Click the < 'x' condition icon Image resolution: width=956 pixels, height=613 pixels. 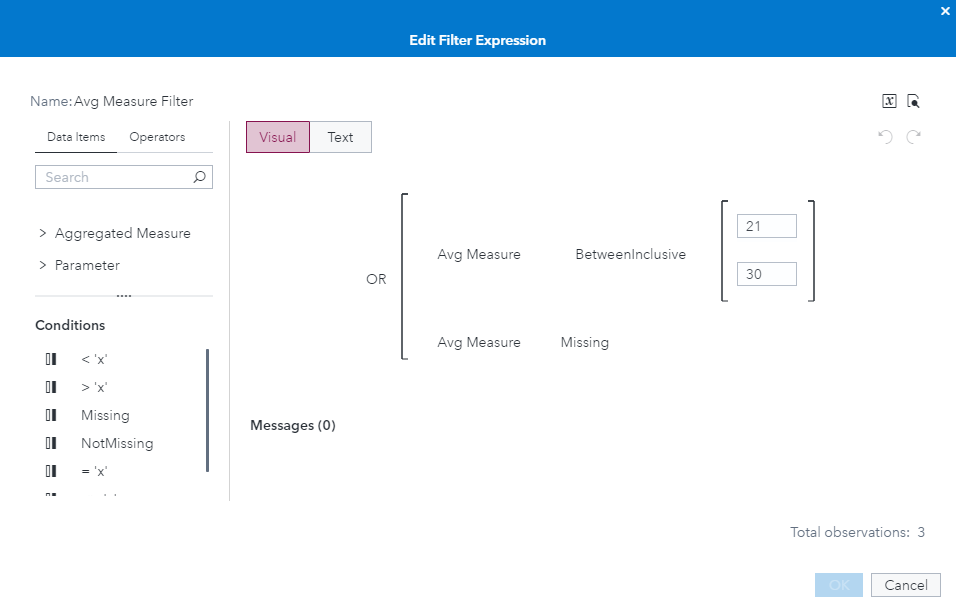tap(51, 359)
